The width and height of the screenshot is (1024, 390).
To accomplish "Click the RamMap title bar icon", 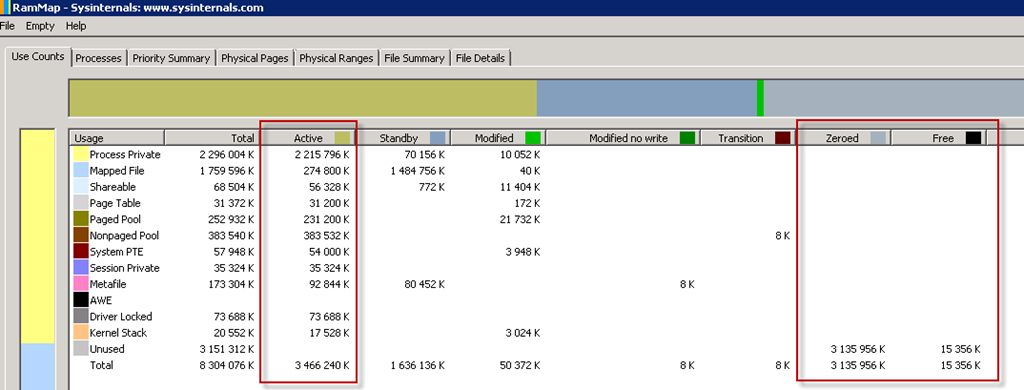I will tap(5, 8).
